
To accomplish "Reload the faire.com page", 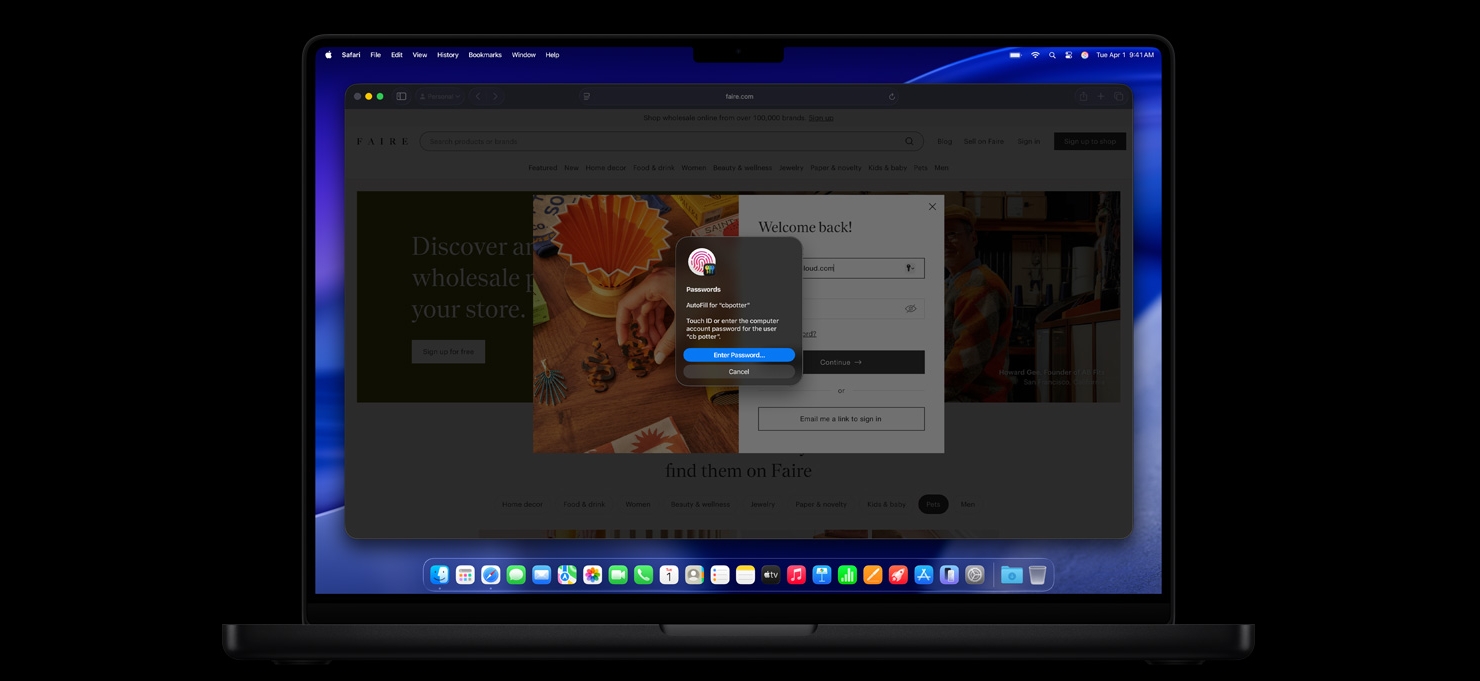I will coord(892,96).
